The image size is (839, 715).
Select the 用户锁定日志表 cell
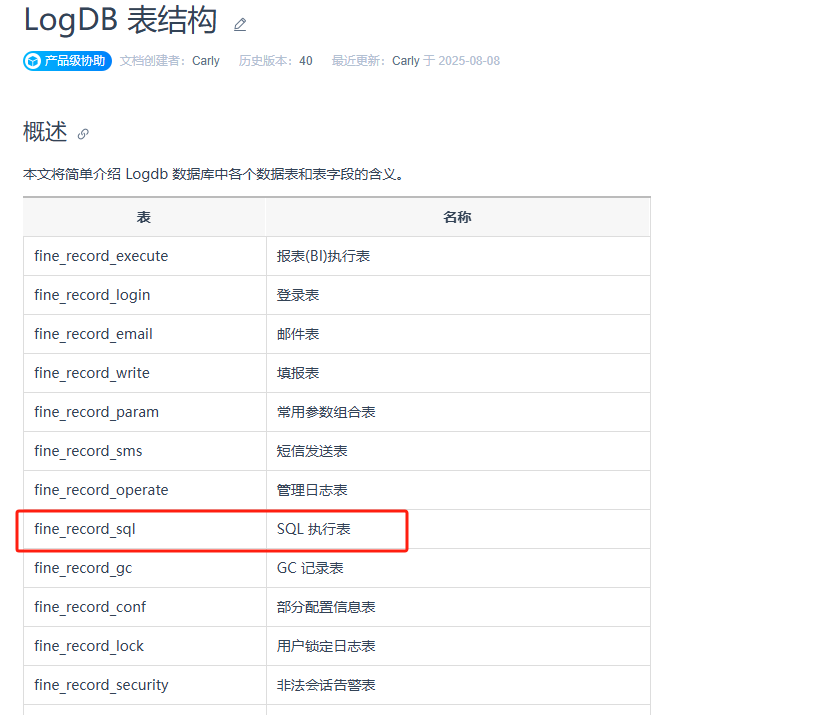click(x=458, y=647)
